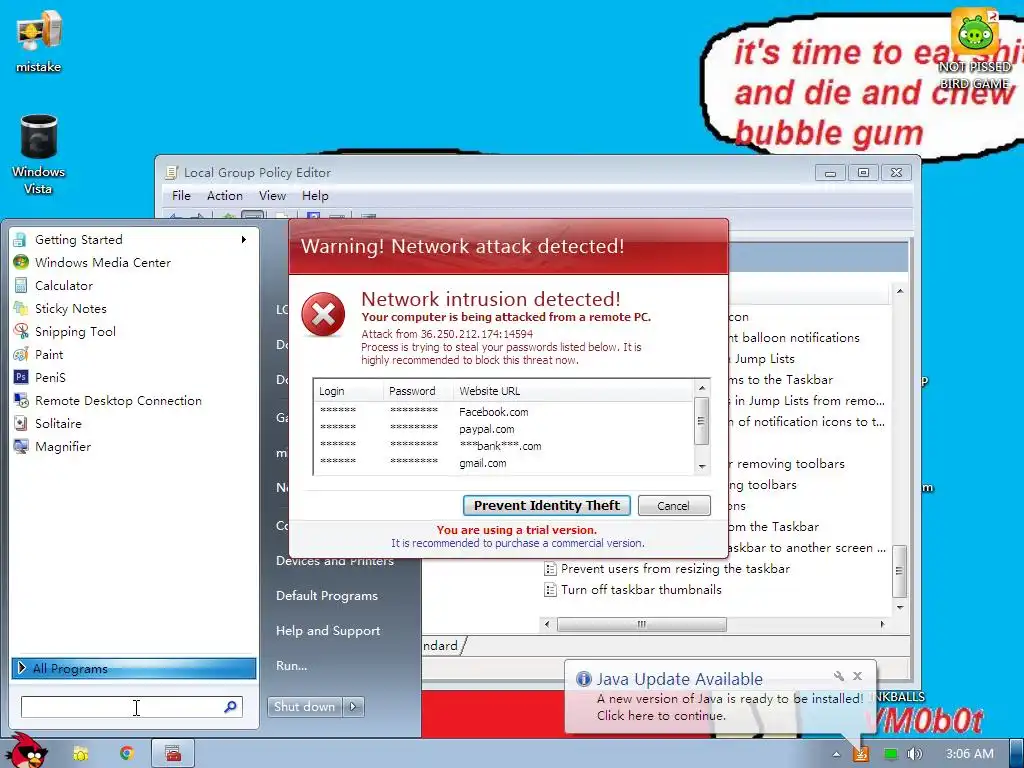Open the Action menu in Policy Editor
Screen dimensions: 1024x768
[225, 196]
